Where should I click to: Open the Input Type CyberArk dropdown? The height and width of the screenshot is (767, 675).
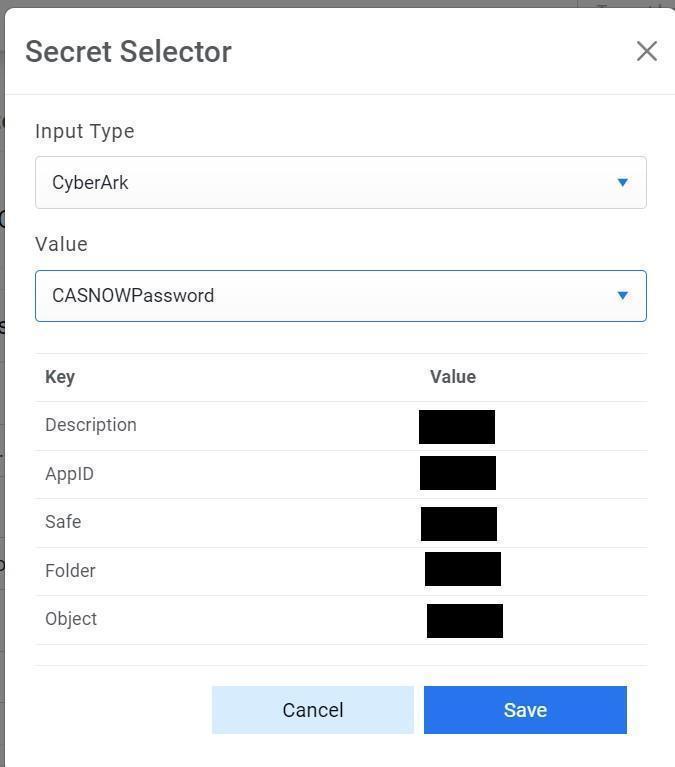click(340, 183)
